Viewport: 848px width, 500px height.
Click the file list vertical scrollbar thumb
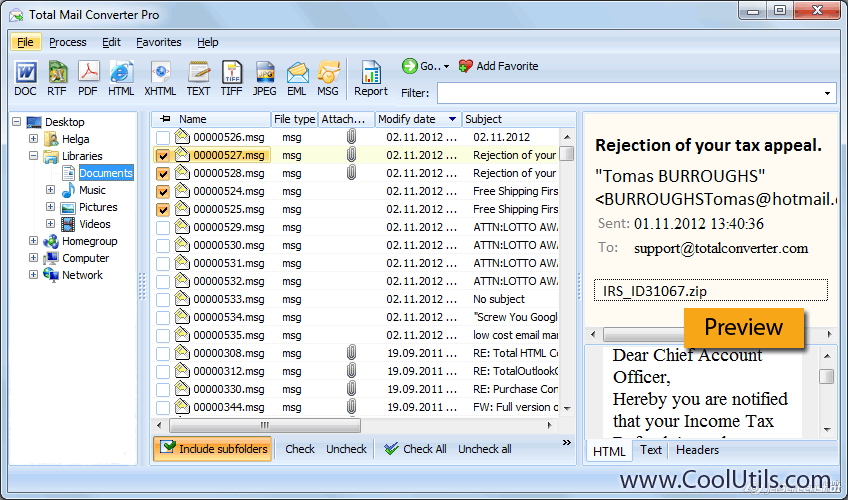(x=566, y=154)
